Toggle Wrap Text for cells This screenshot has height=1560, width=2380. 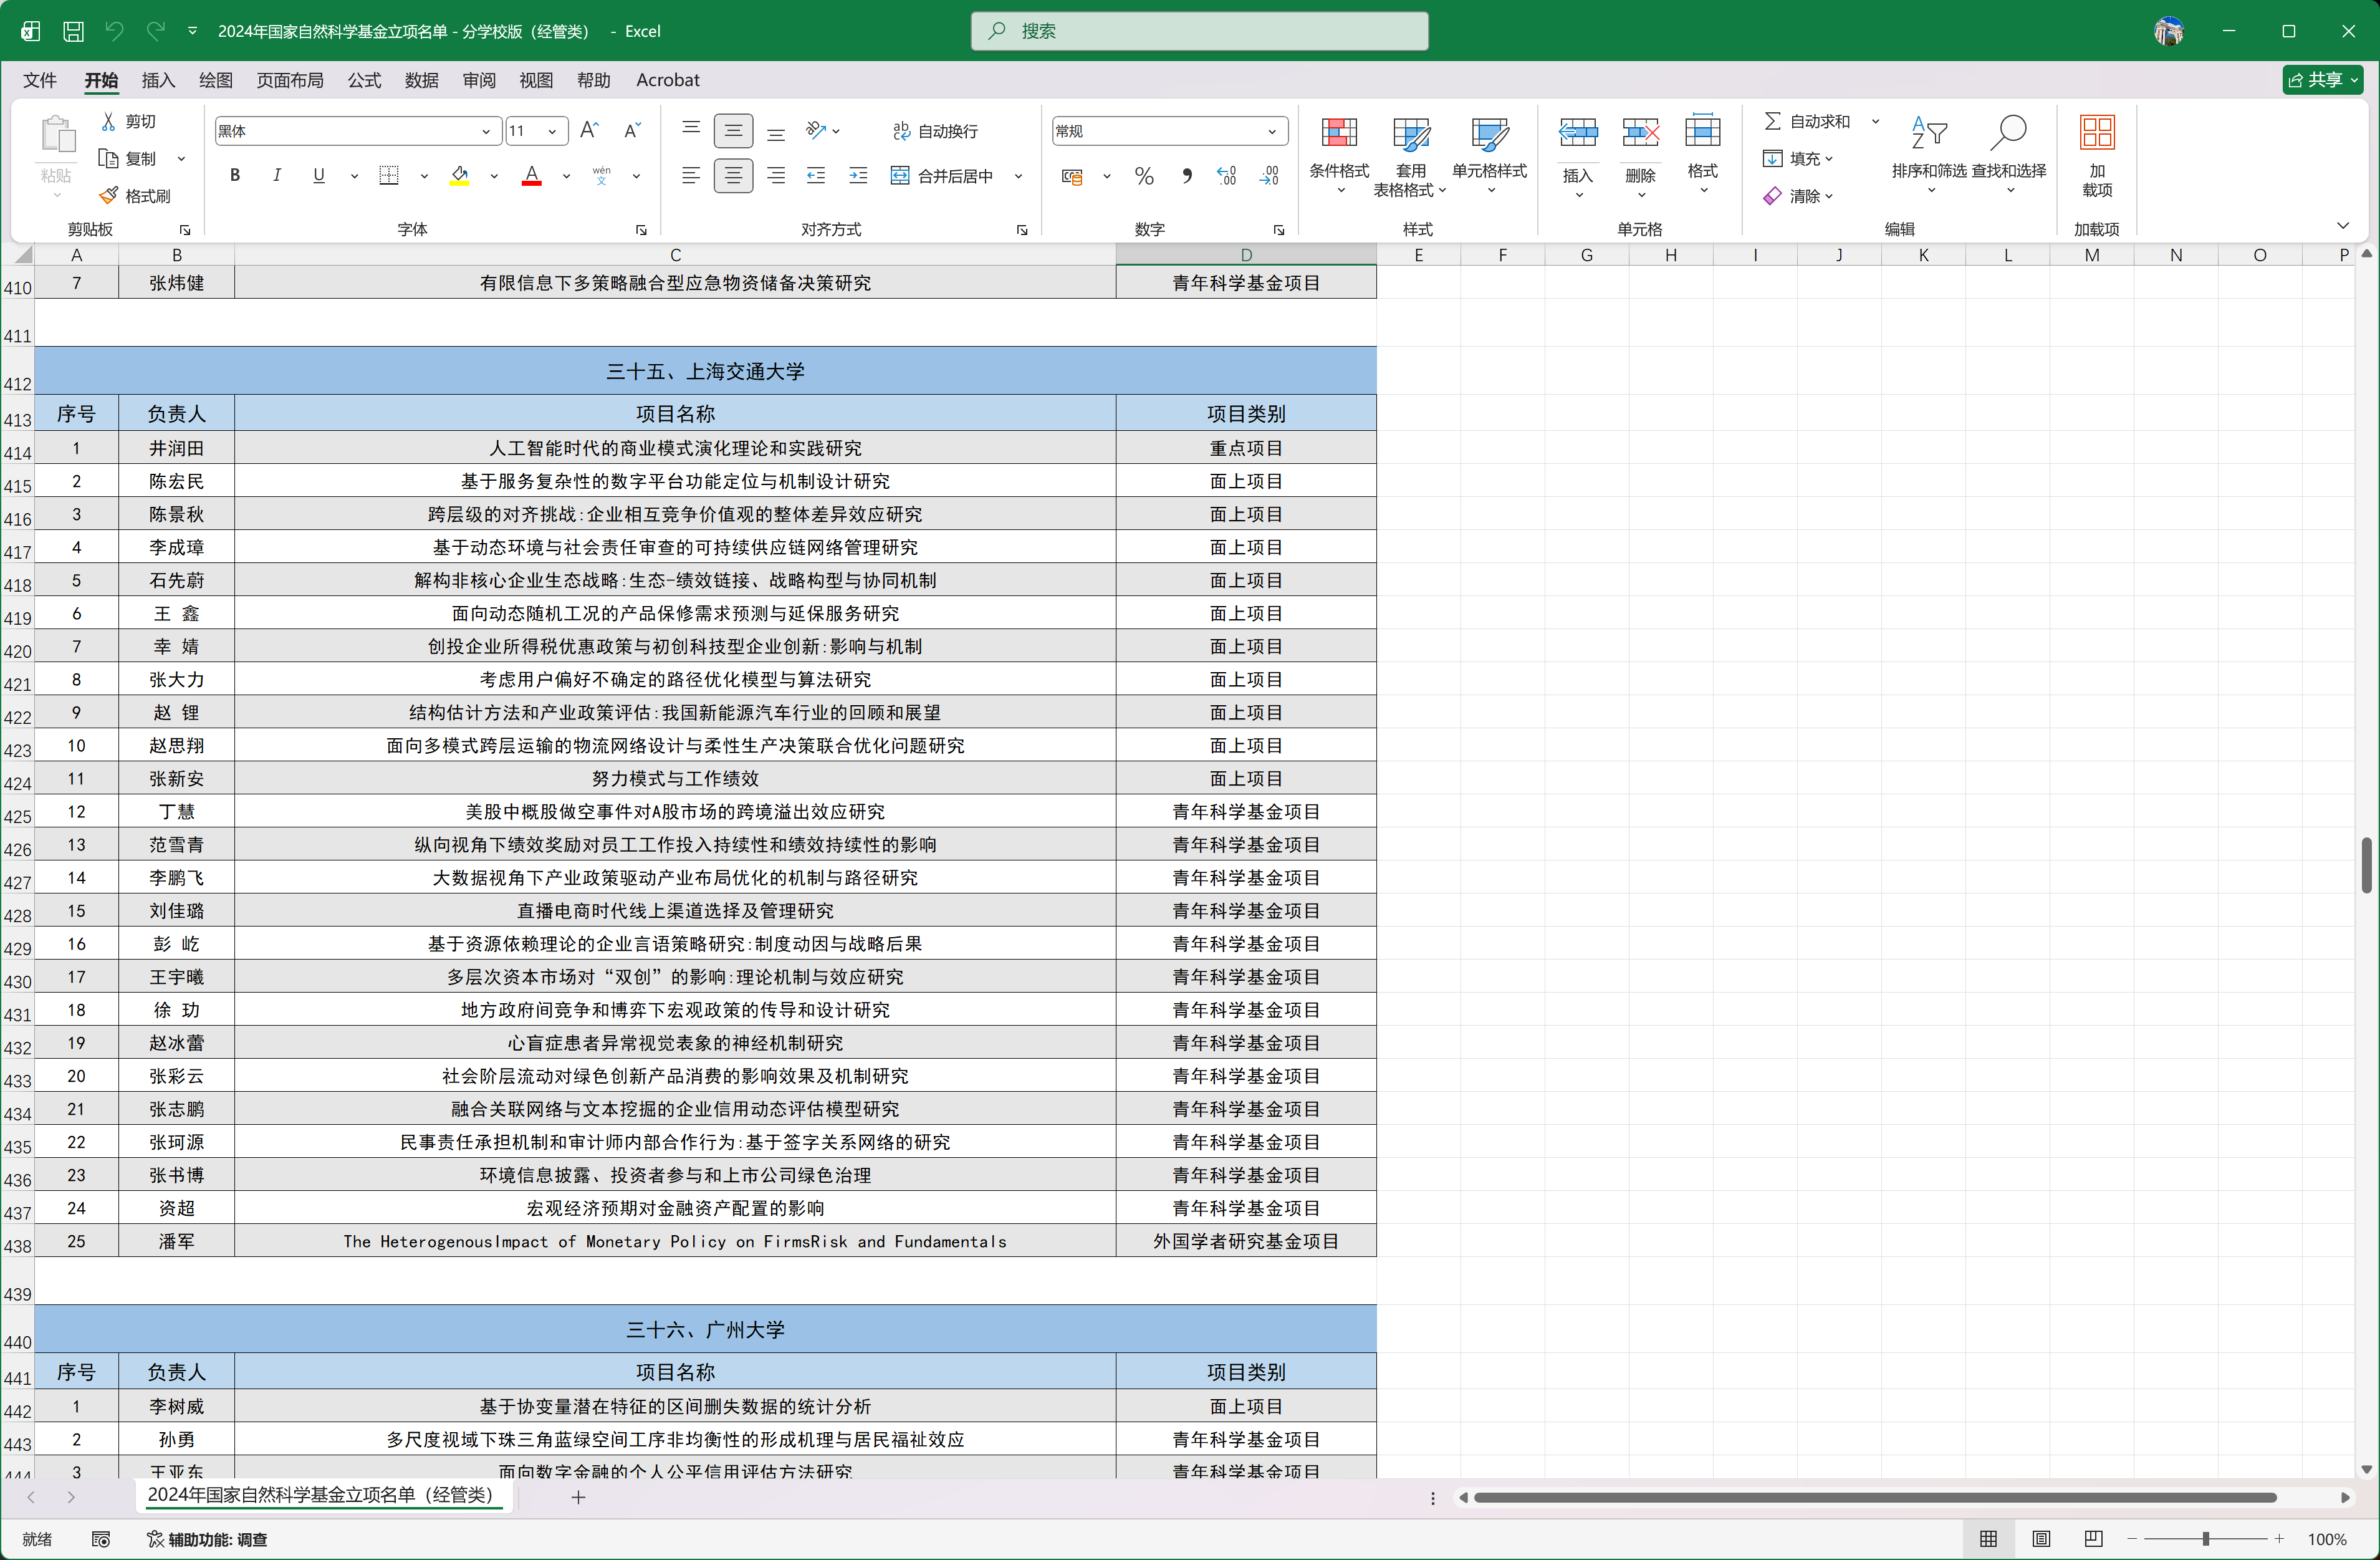934,131
